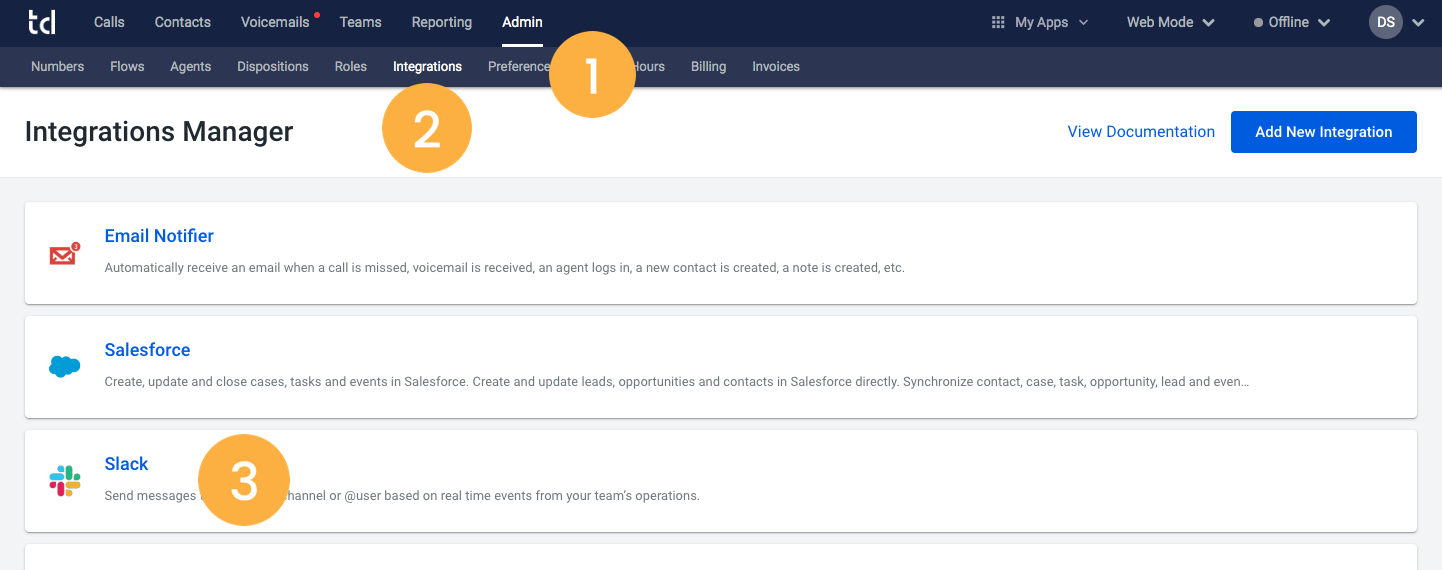Open the Salesforce integration title
1442x570 pixels.
pyautogui.click(x=147, y=350)
